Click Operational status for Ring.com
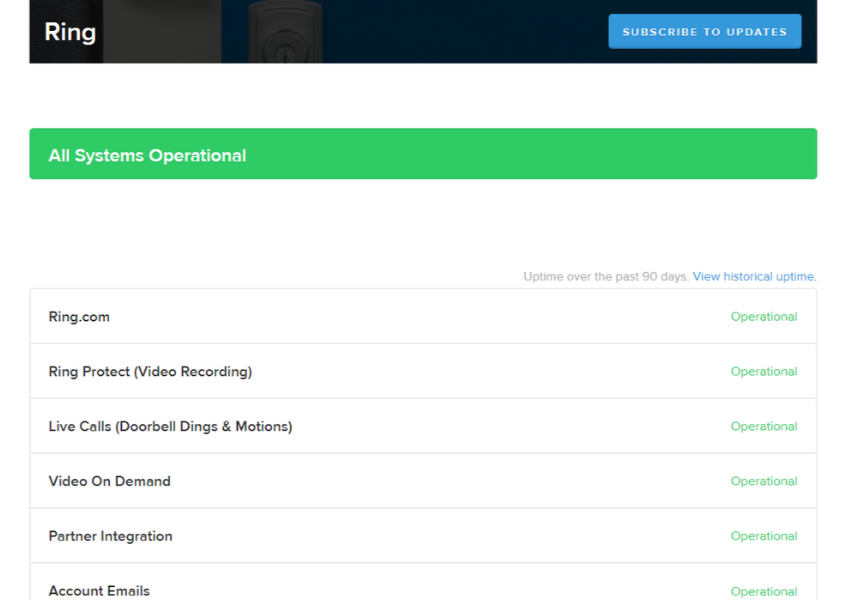Image resolution: width=844 pixels, height=600 pixels. click(763, 317)
